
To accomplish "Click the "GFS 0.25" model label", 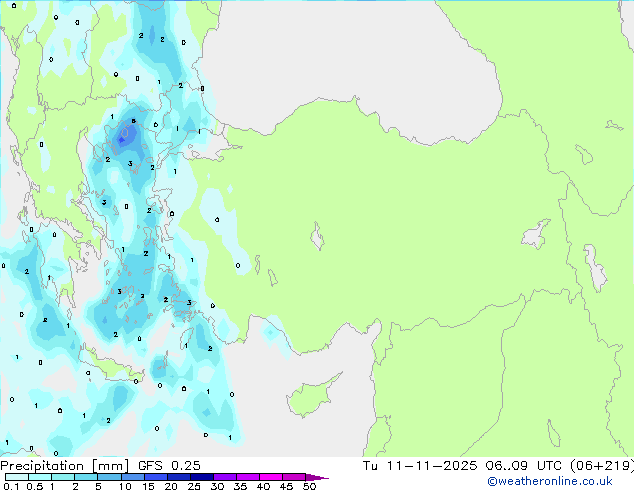I will [169, 466].
